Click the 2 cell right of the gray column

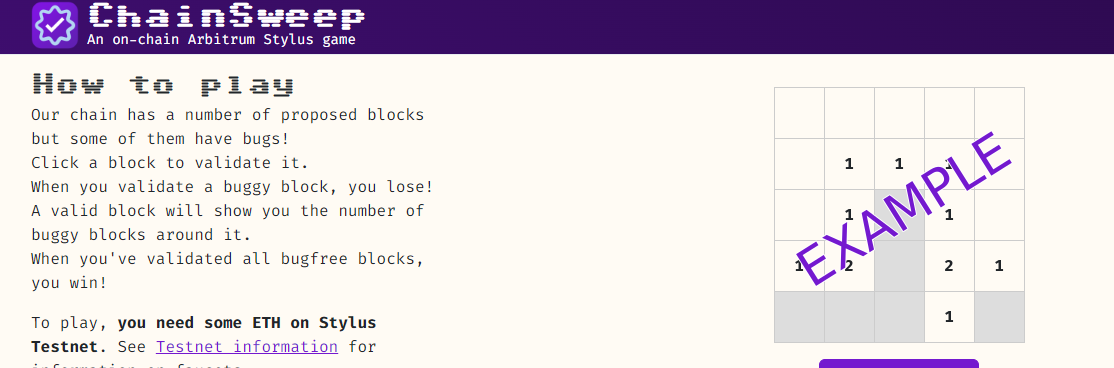949,266
